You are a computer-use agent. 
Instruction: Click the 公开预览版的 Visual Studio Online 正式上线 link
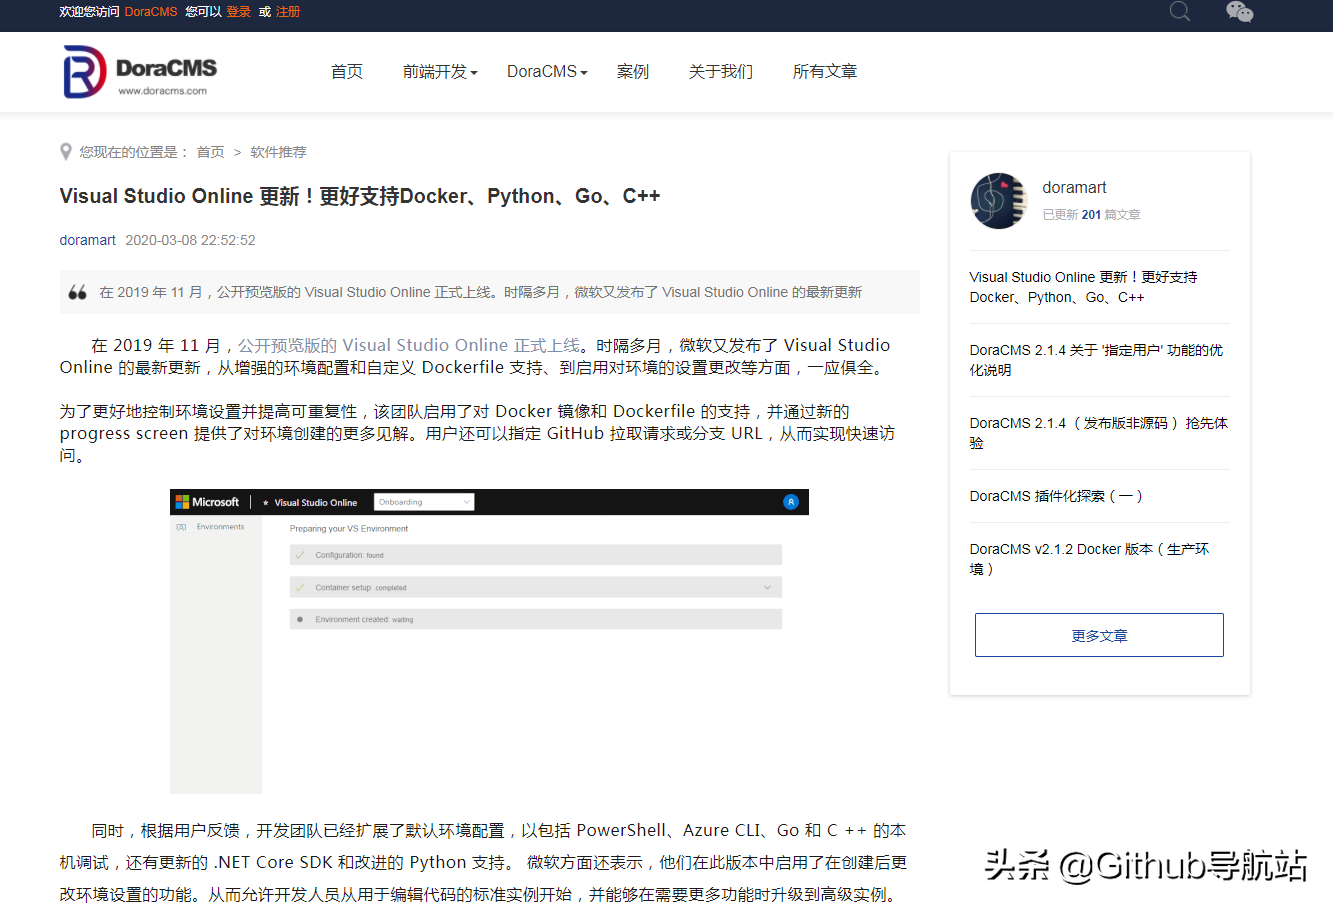[x=409, y=345]
